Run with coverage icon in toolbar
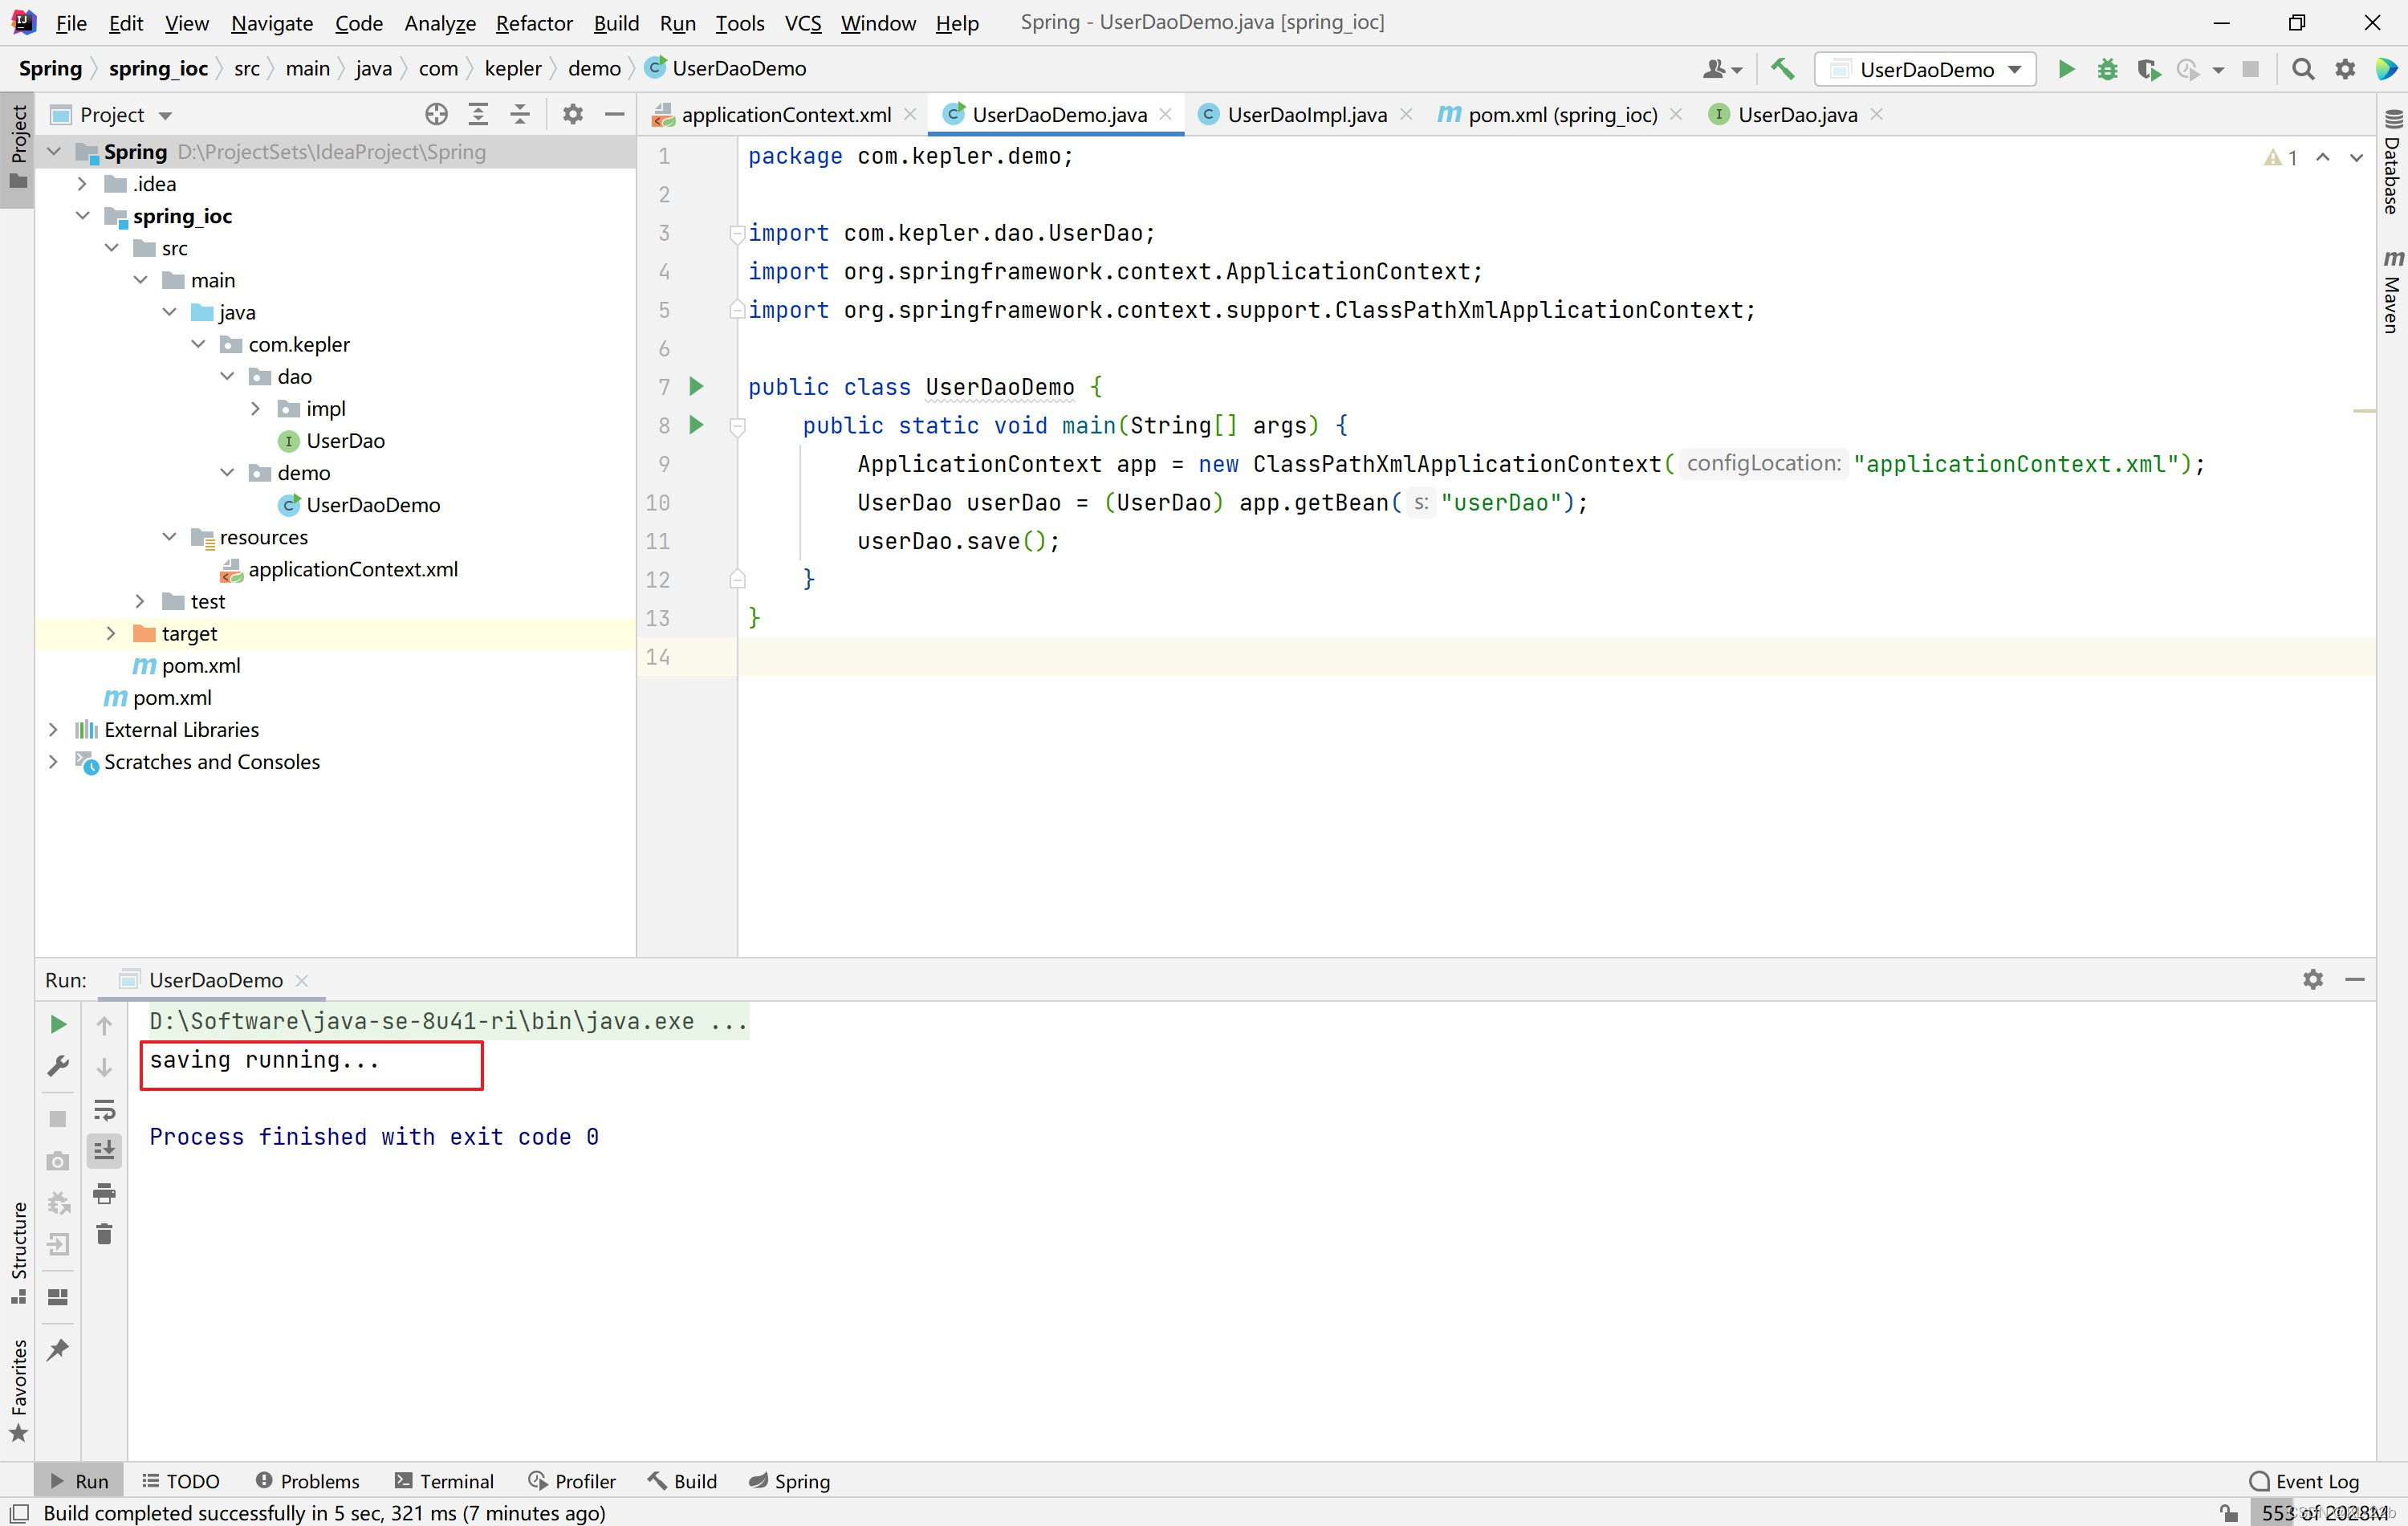 click(x=2148, y=69)
